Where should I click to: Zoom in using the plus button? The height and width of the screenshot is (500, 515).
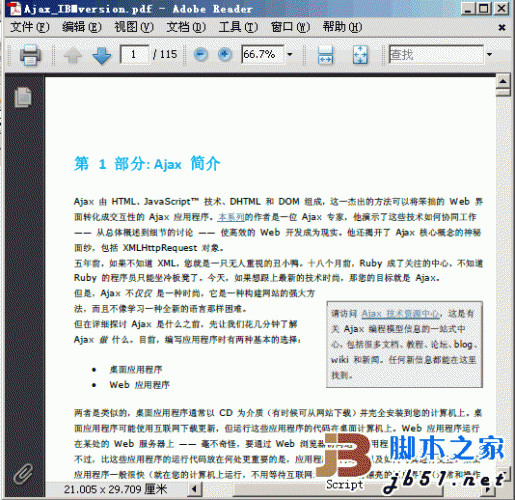225,54
